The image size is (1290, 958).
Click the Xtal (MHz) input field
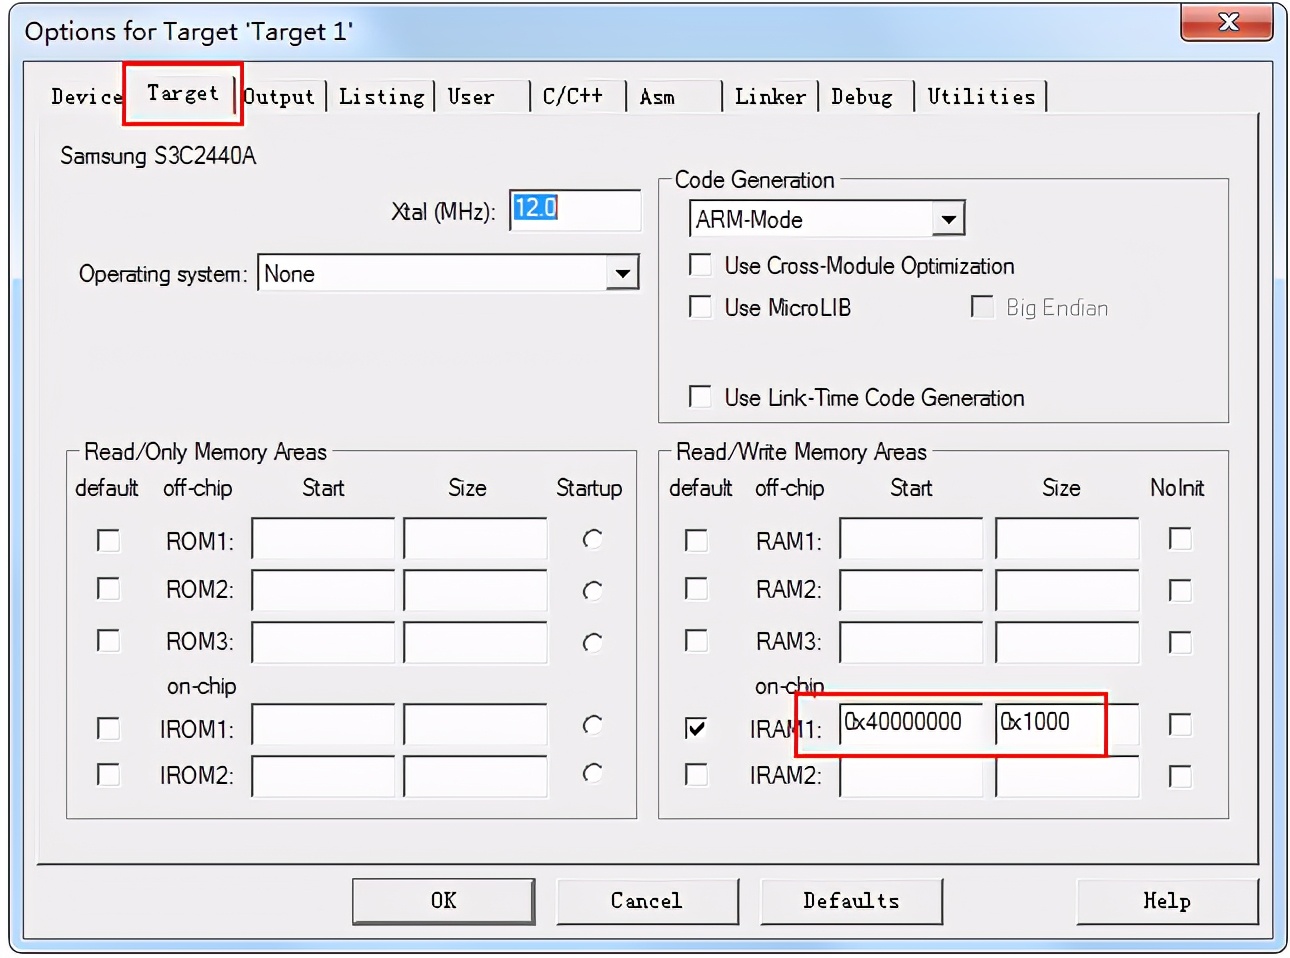(x=575, y=210)
